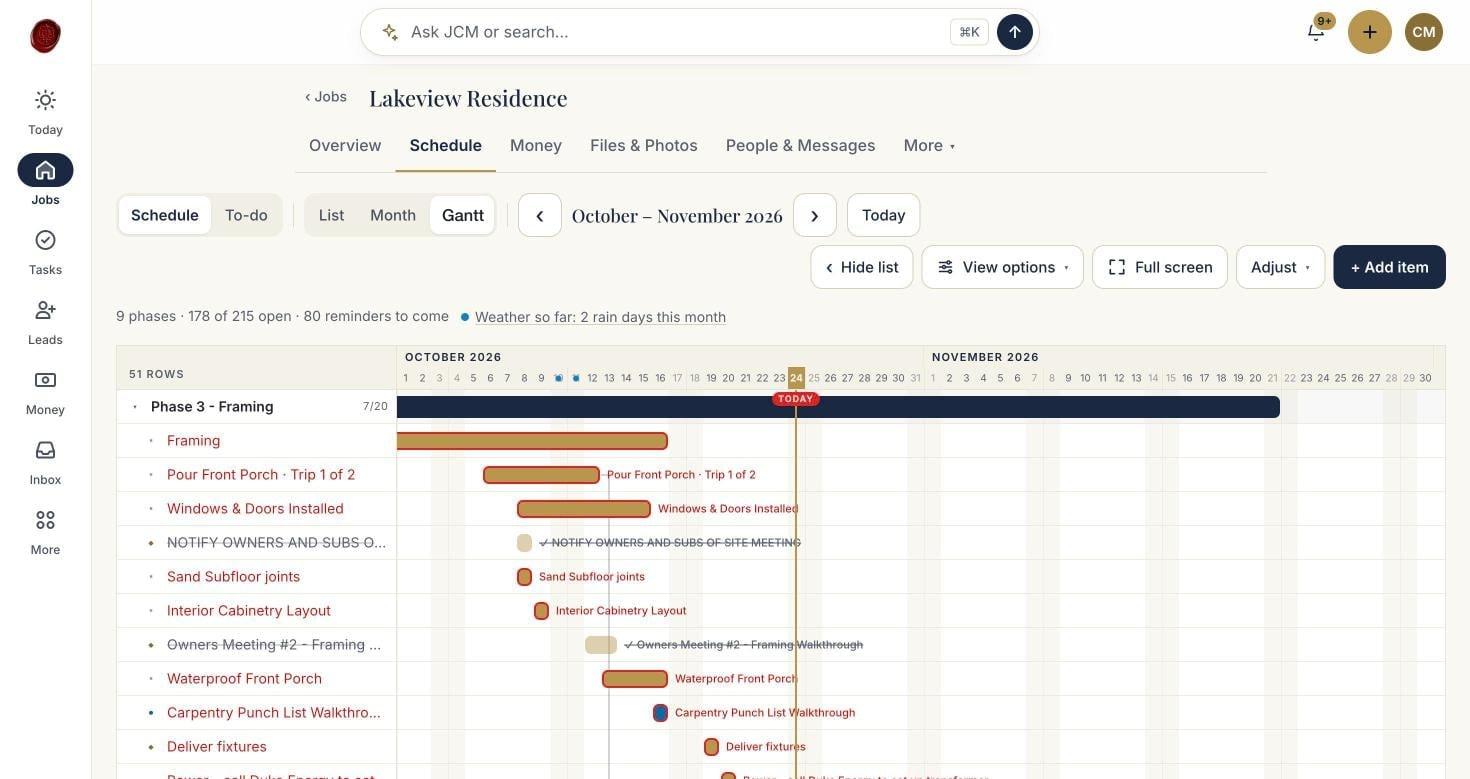Switch to the Schedule toggle

click(x=165, y=215)
